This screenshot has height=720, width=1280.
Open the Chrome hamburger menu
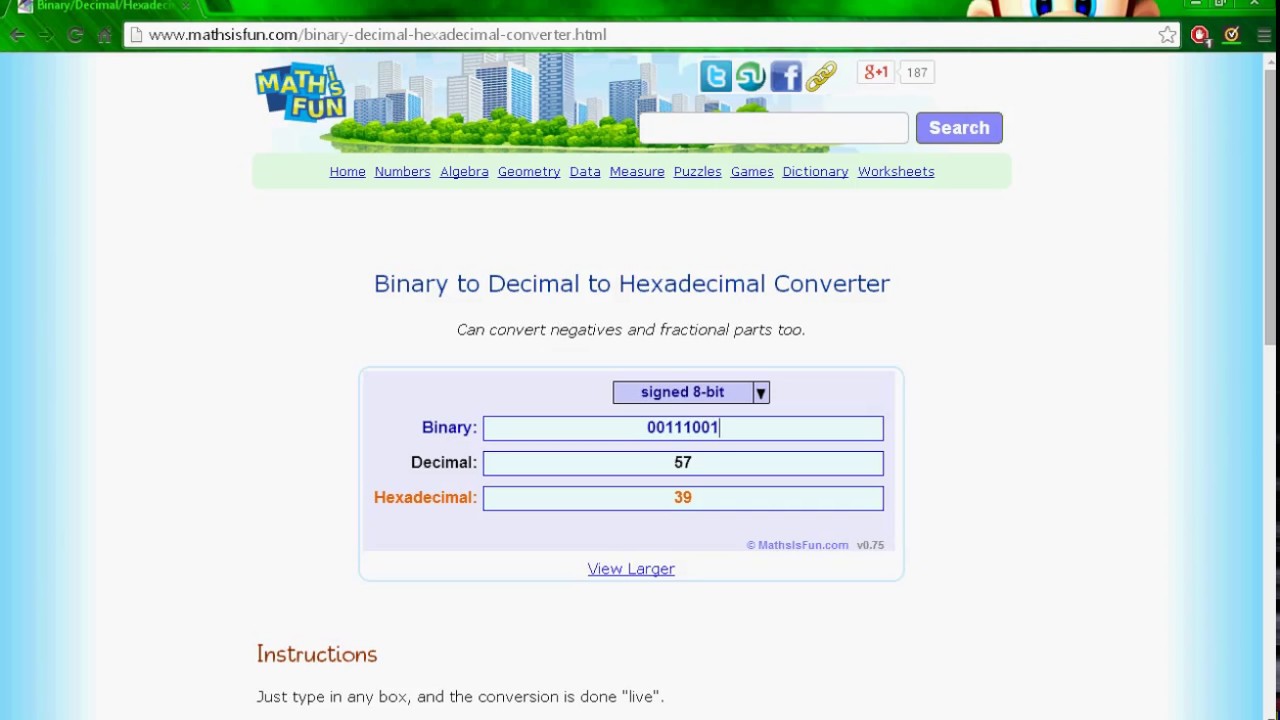click(x=1264, y=35)
